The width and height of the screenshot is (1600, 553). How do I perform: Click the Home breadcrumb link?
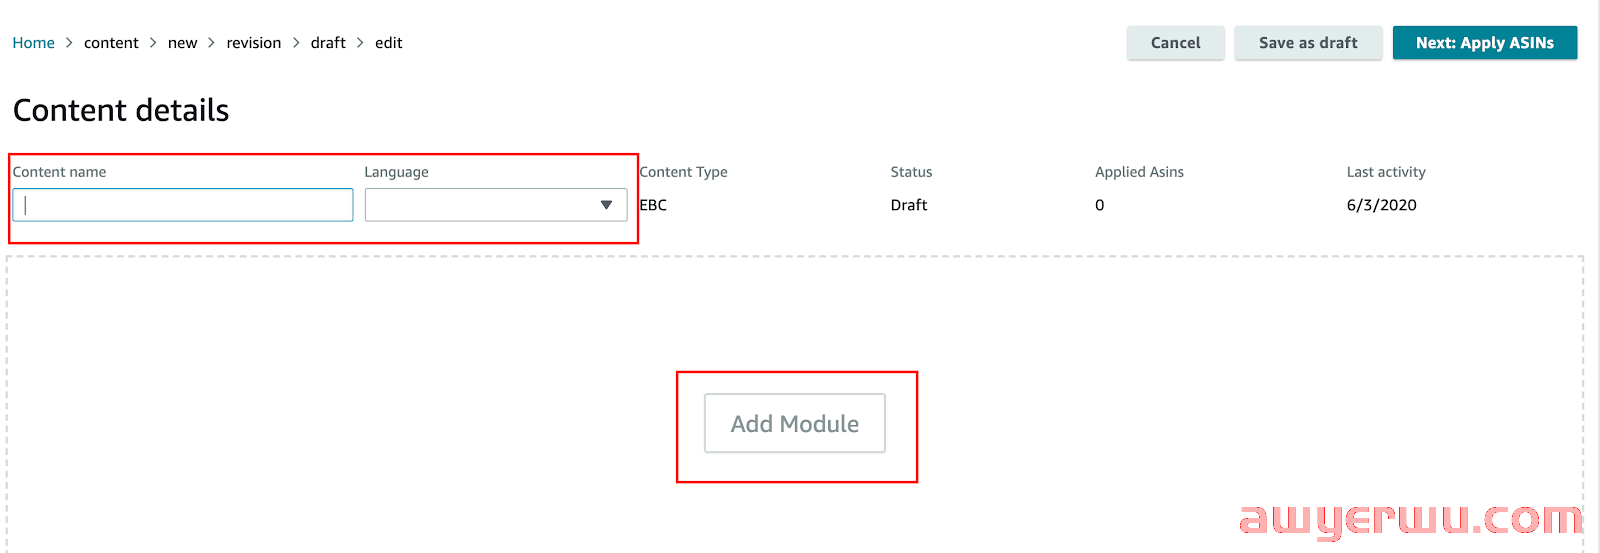coord(33,43)
